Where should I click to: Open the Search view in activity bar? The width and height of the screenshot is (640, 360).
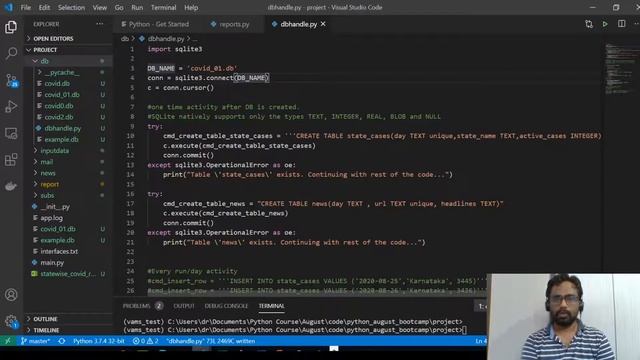11,53
